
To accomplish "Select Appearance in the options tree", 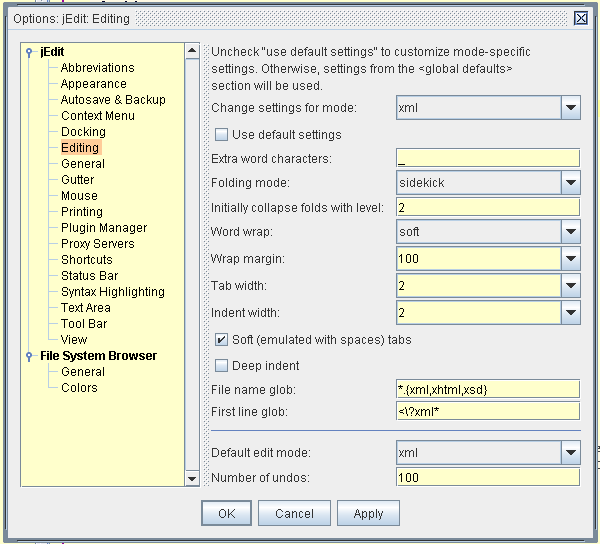I will 93,84.
